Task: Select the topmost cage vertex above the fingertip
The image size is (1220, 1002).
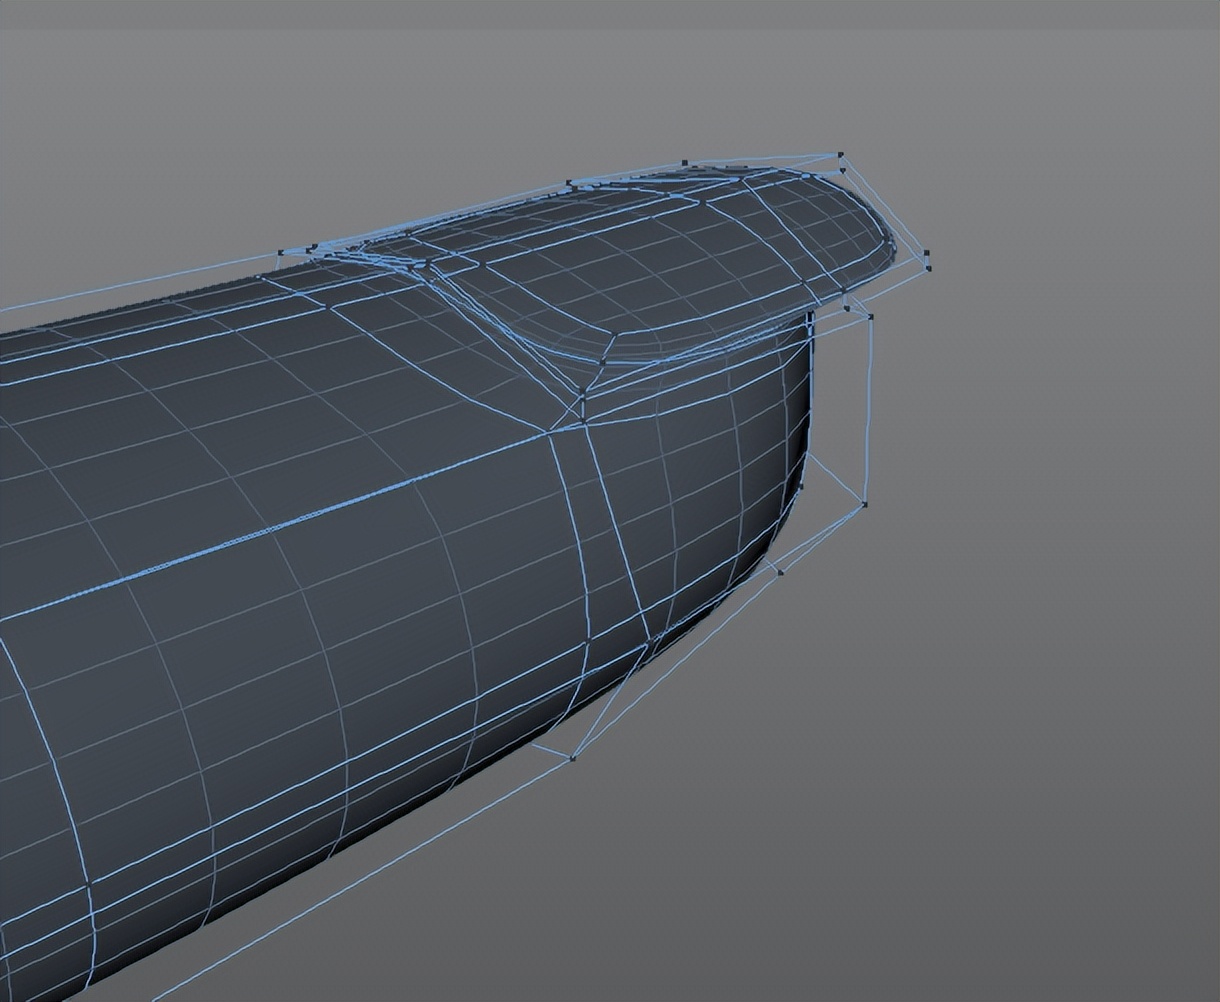Action: click(840, 155)
